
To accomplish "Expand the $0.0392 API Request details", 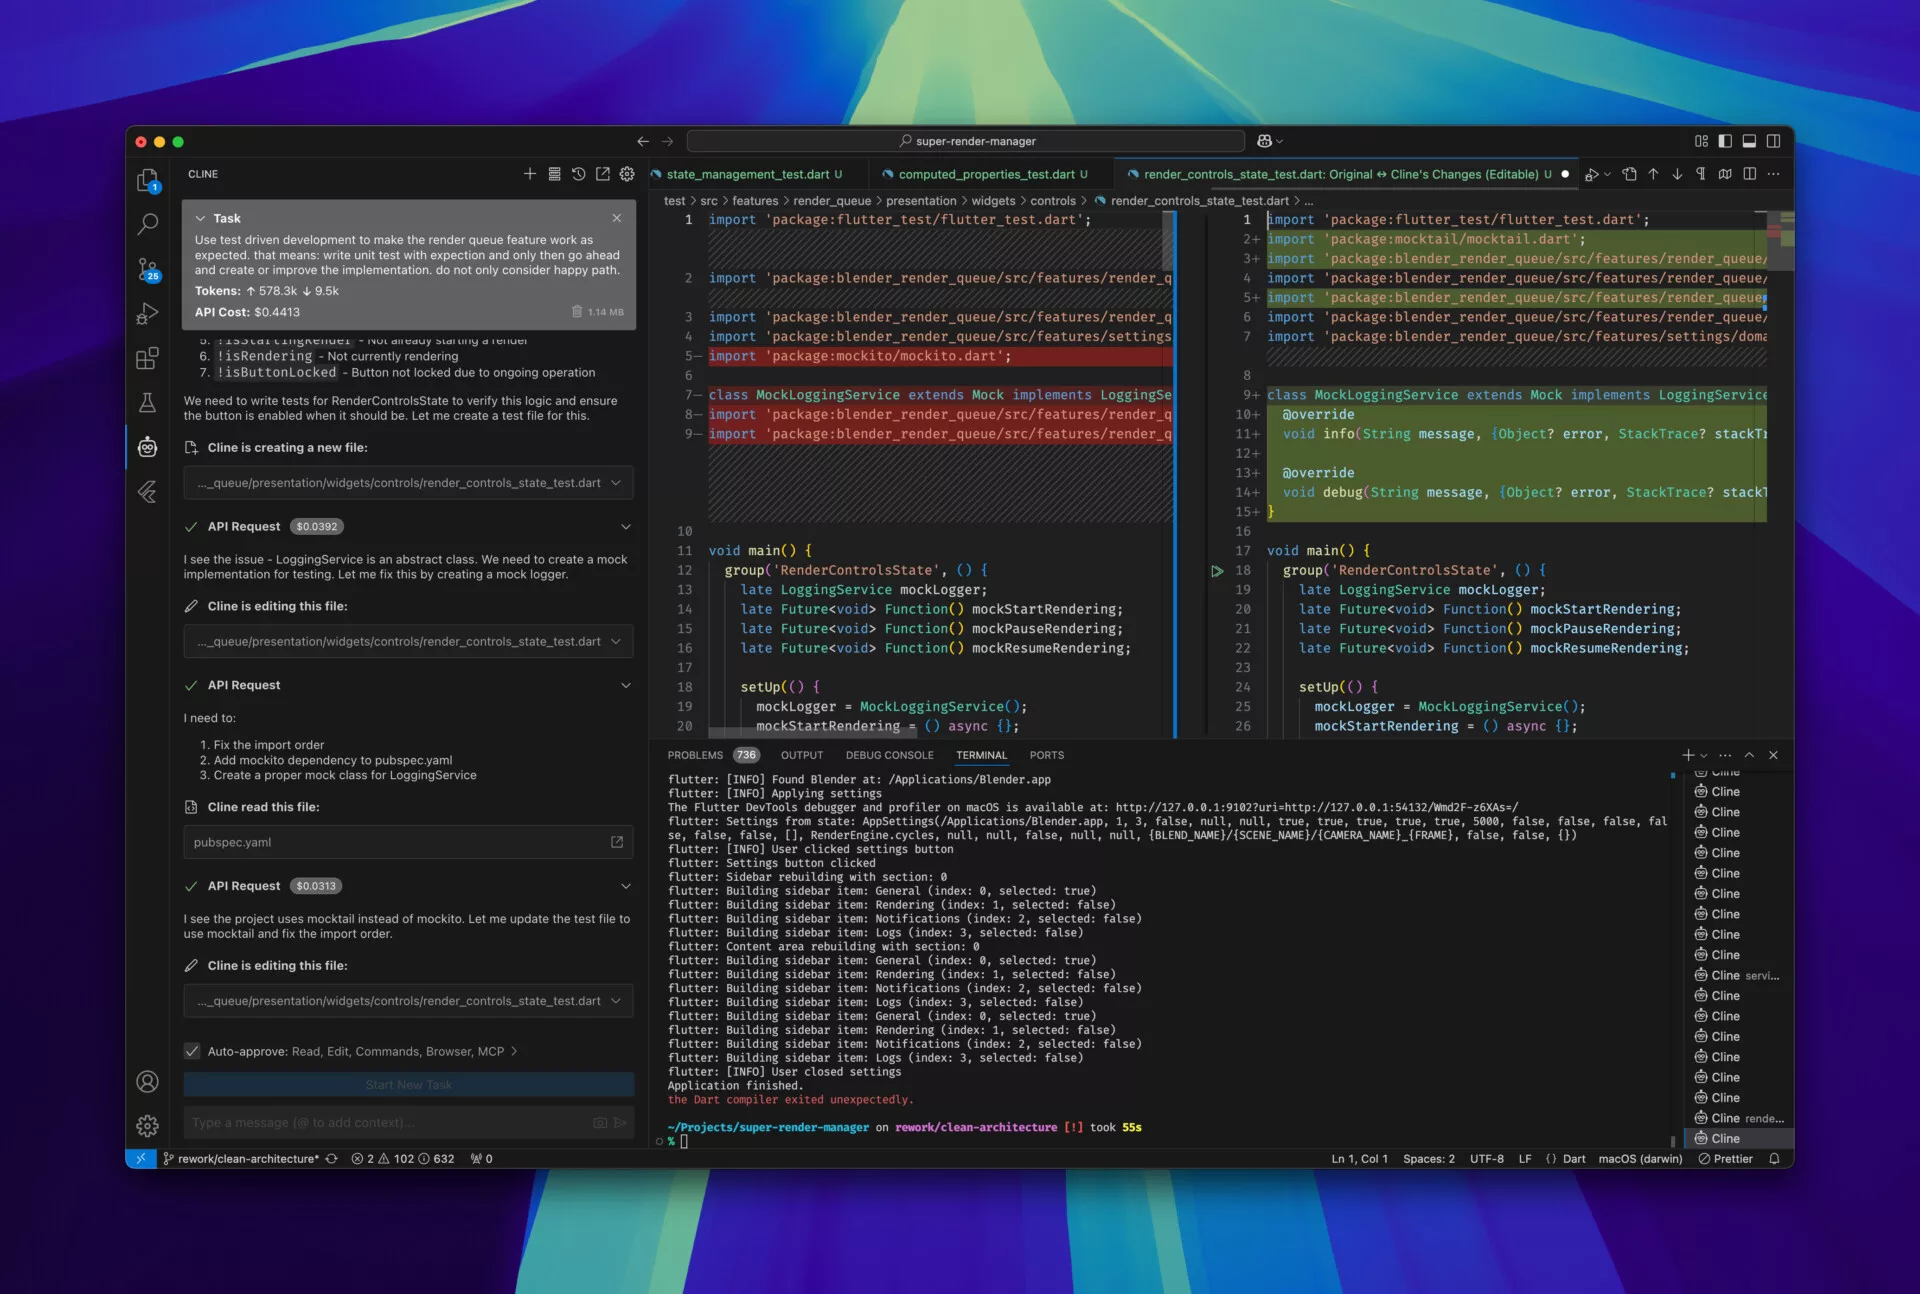I will (x=626, y=527).
